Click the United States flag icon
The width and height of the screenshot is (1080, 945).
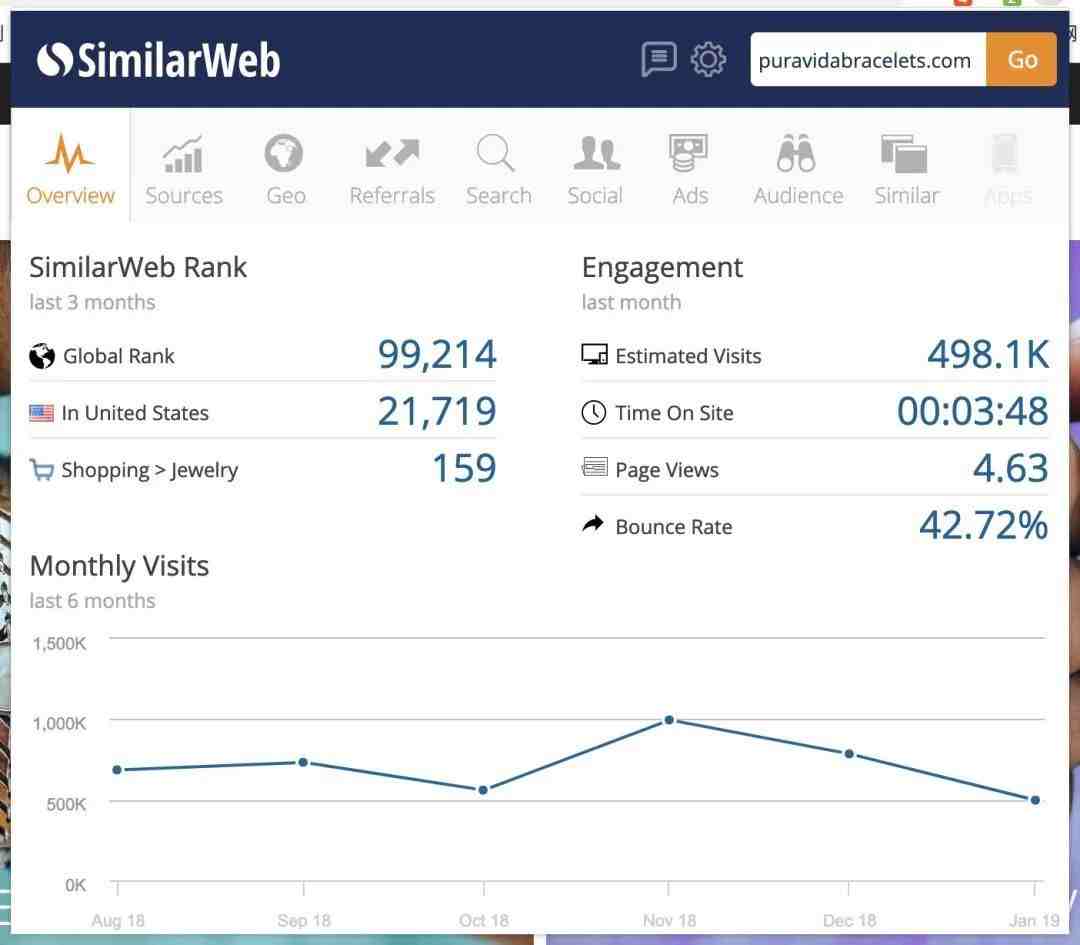[x=41, y=413]
